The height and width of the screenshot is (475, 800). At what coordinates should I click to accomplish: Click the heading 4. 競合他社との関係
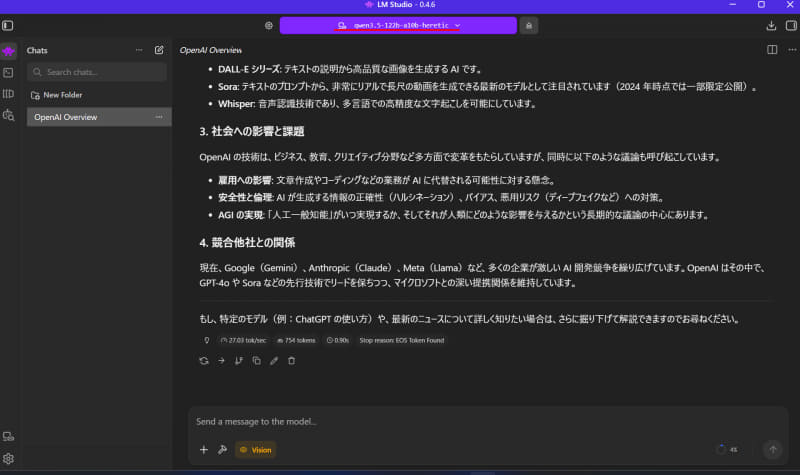coord(247,243)
